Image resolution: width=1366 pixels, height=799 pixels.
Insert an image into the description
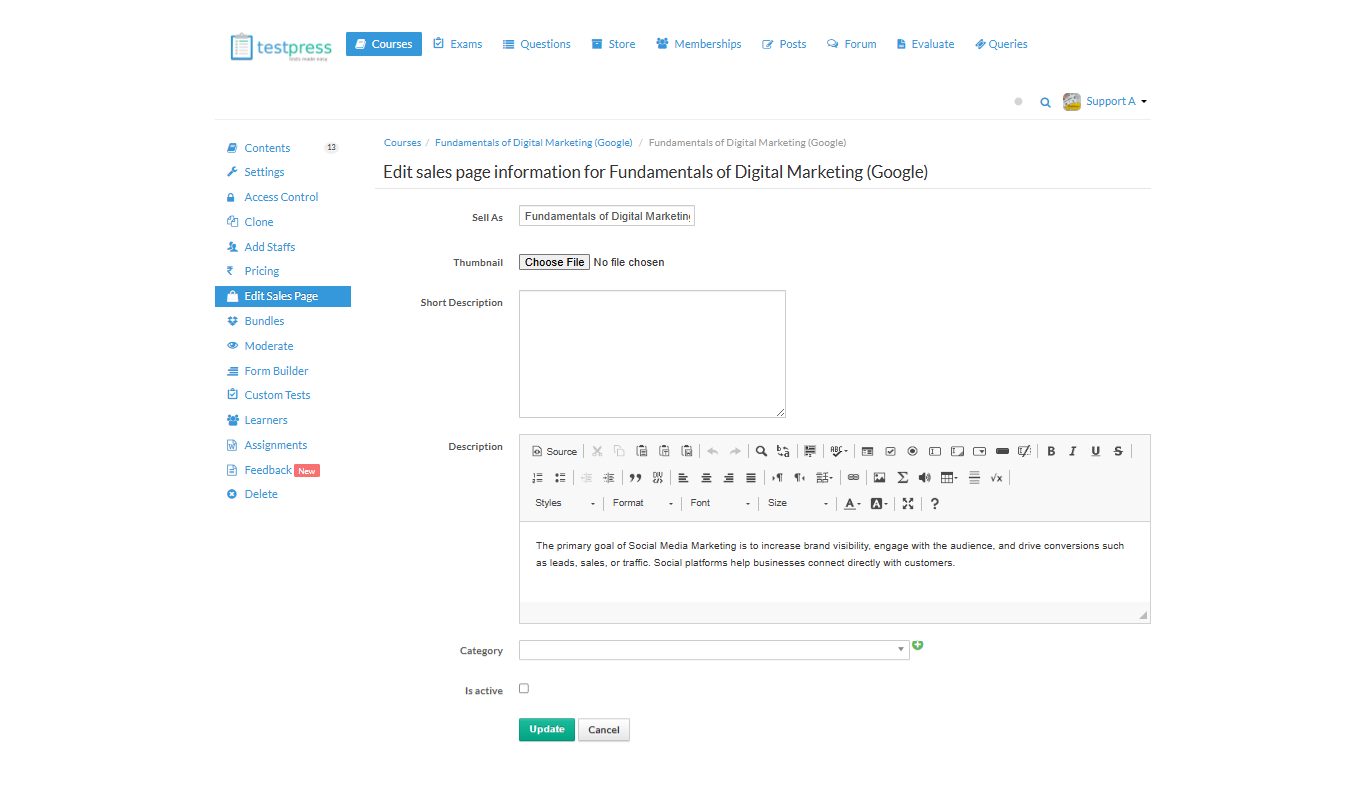(x=879, y=478)
